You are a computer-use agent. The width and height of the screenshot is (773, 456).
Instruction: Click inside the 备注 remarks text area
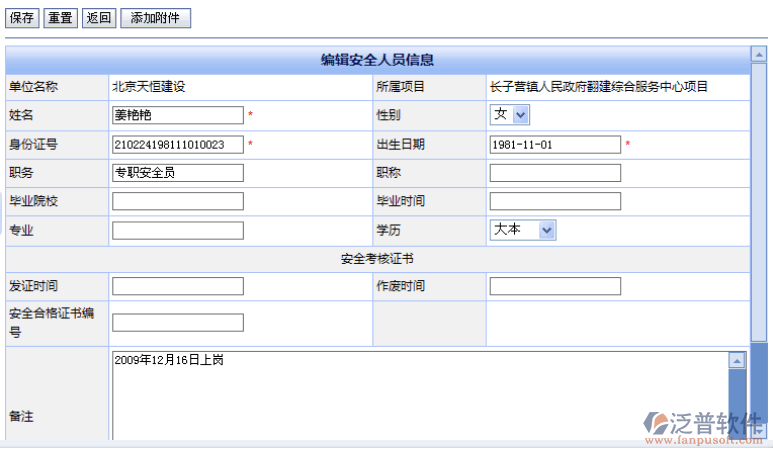(420, 400)
